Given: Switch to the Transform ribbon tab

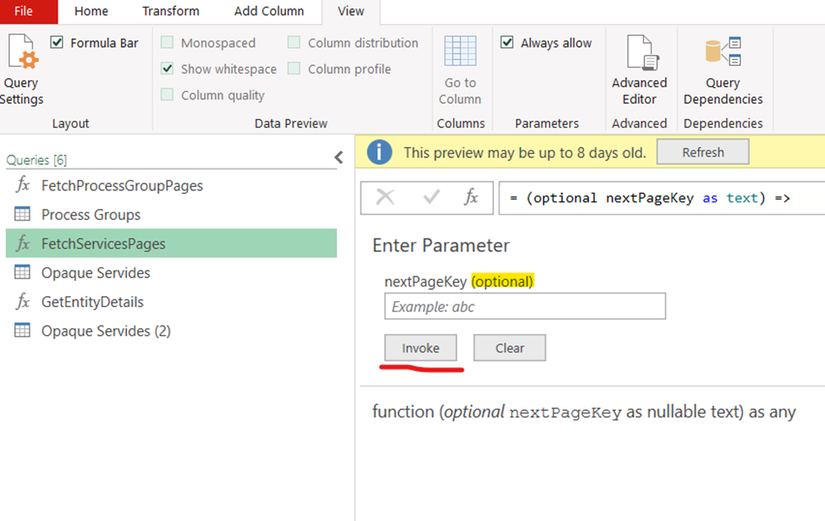Looking at the screenshot, I should 170,11.
